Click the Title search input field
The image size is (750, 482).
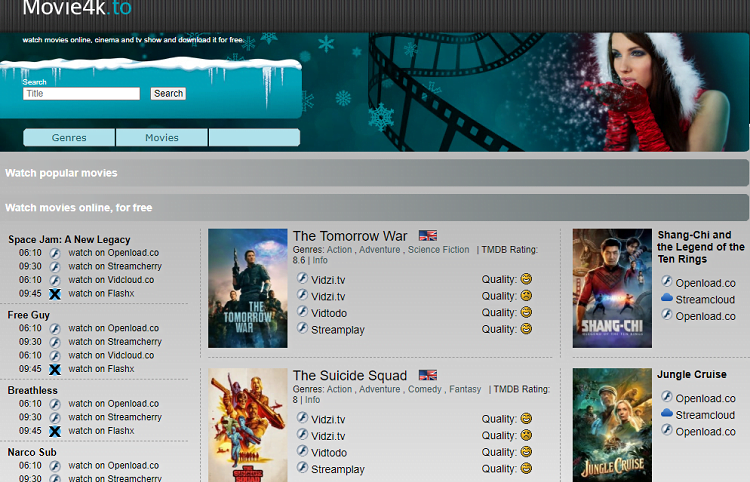coord(81,94)
